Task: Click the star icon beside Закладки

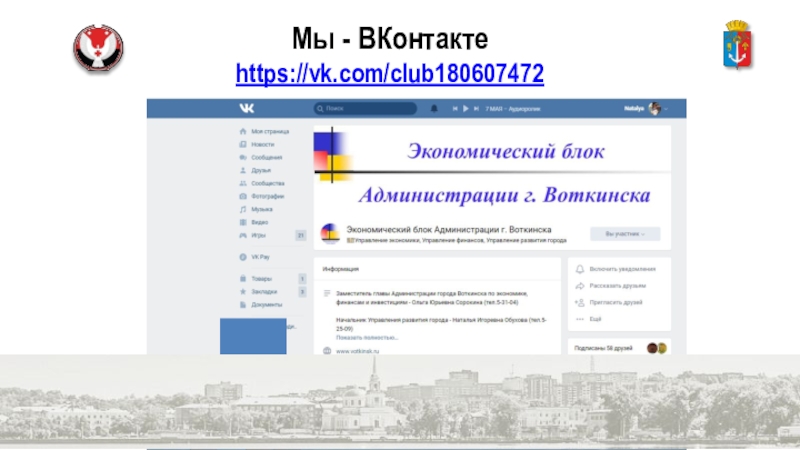Action: (243, 291)
